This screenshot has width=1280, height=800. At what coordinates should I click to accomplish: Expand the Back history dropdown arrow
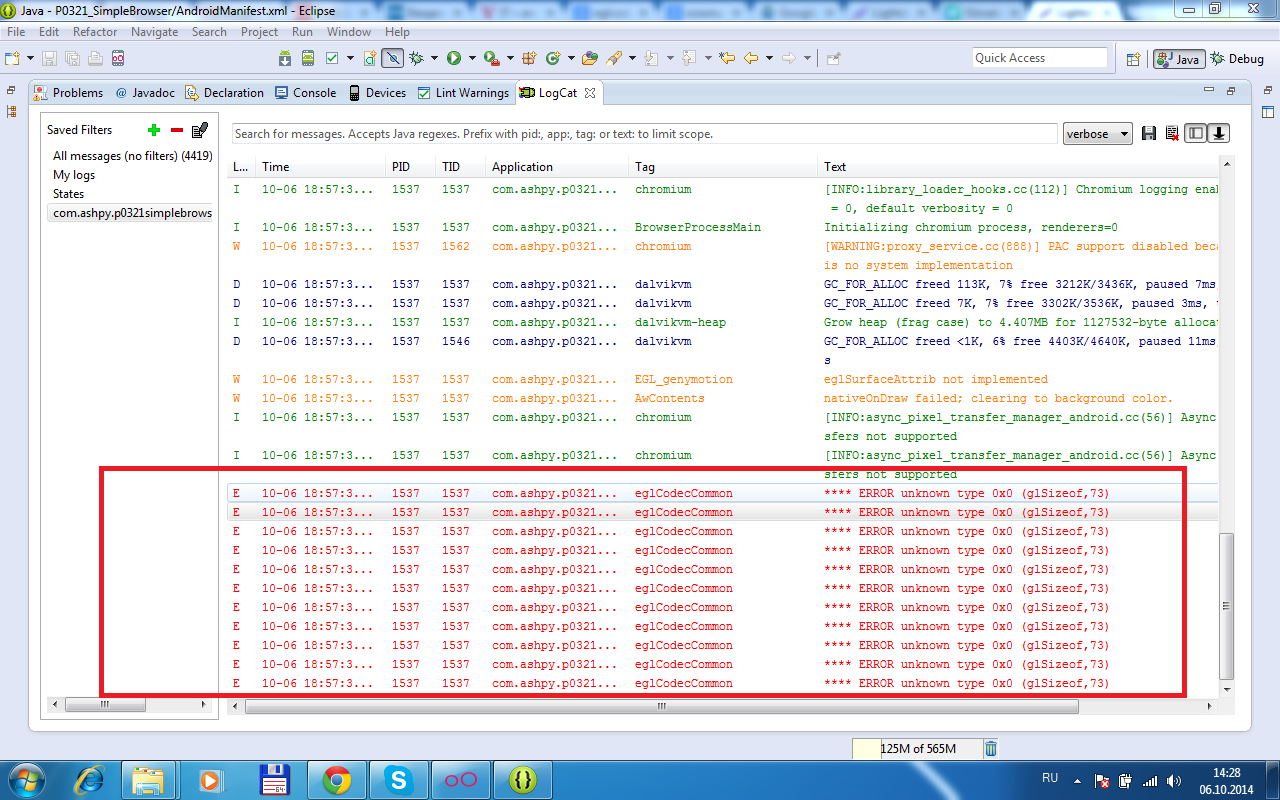pyautogui.click(x=769, y=58)
